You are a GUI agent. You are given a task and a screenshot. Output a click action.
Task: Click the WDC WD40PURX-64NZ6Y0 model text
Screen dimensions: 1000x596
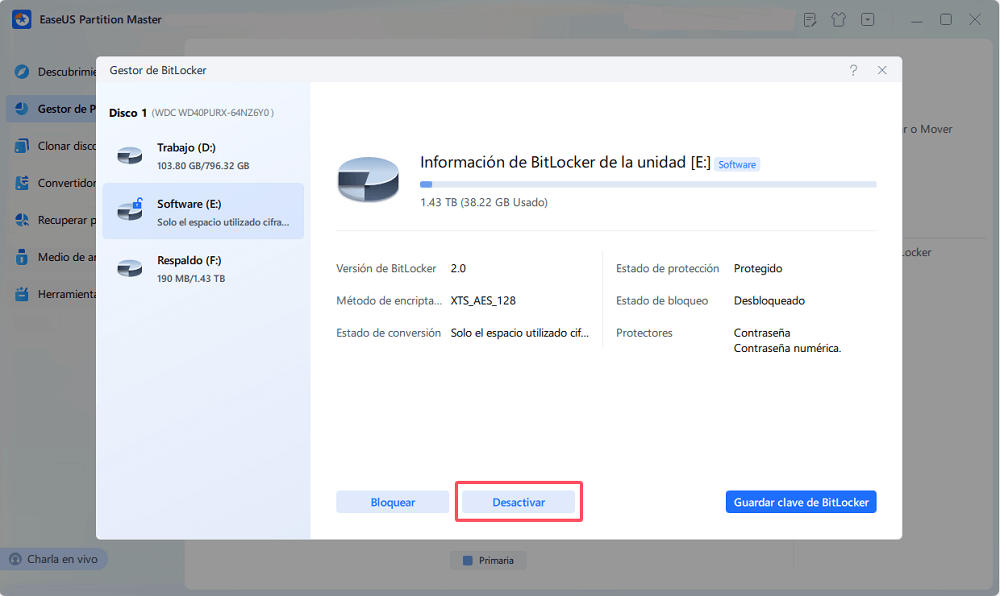(212, 113)
